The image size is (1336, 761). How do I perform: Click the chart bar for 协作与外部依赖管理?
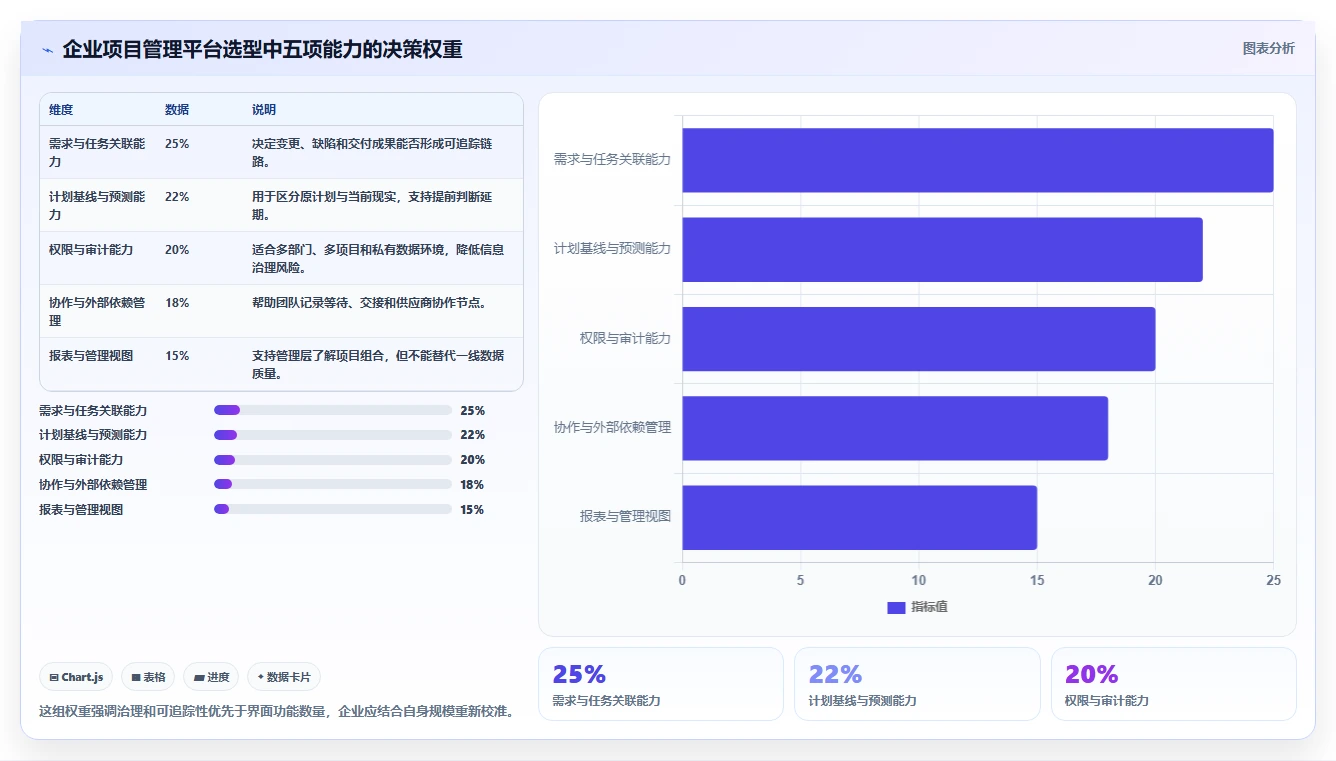[x=895, y=428]
